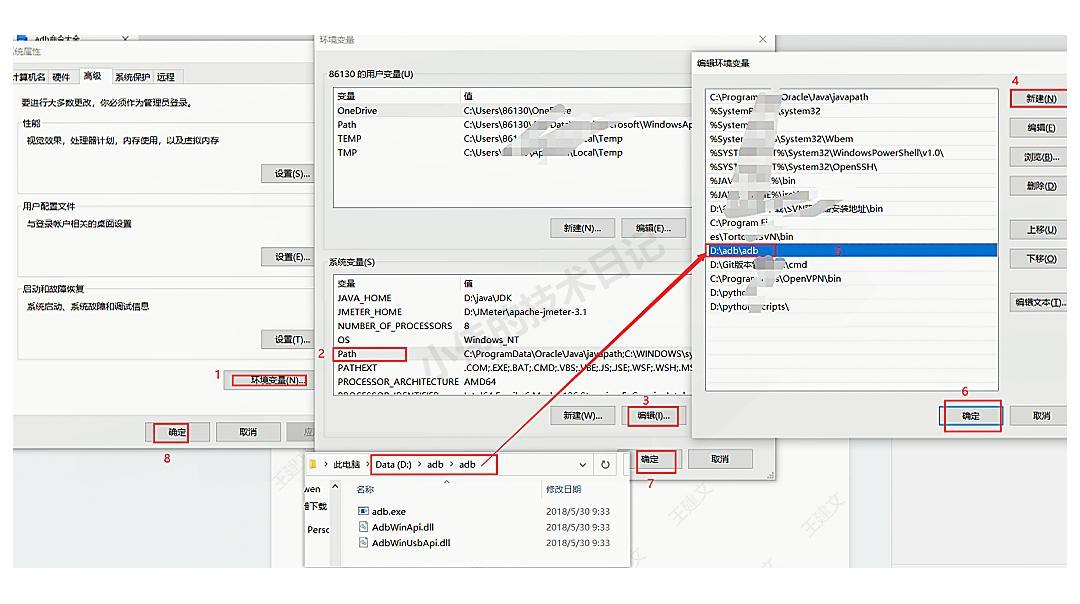The image size is (1080, 604).
Task: Select OneDrive row in user variables
Action: [512, 110]
